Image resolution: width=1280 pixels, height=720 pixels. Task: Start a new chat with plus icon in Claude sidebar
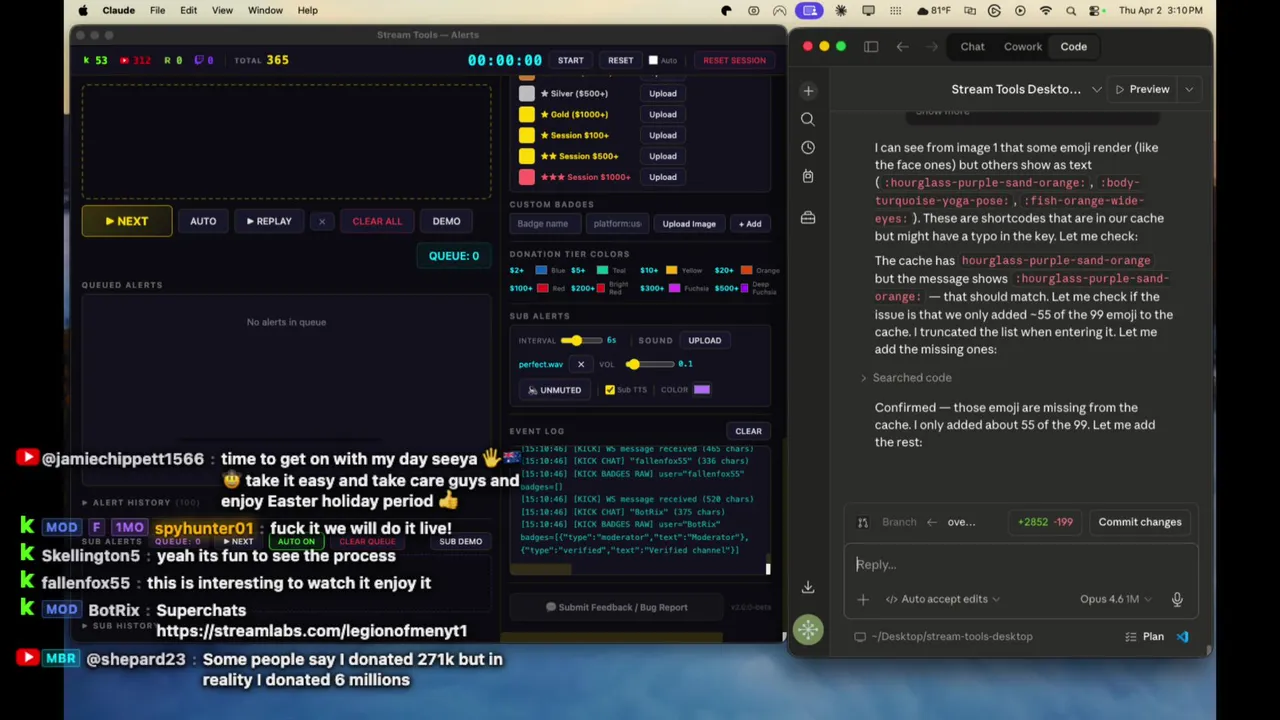pos(808,91)
